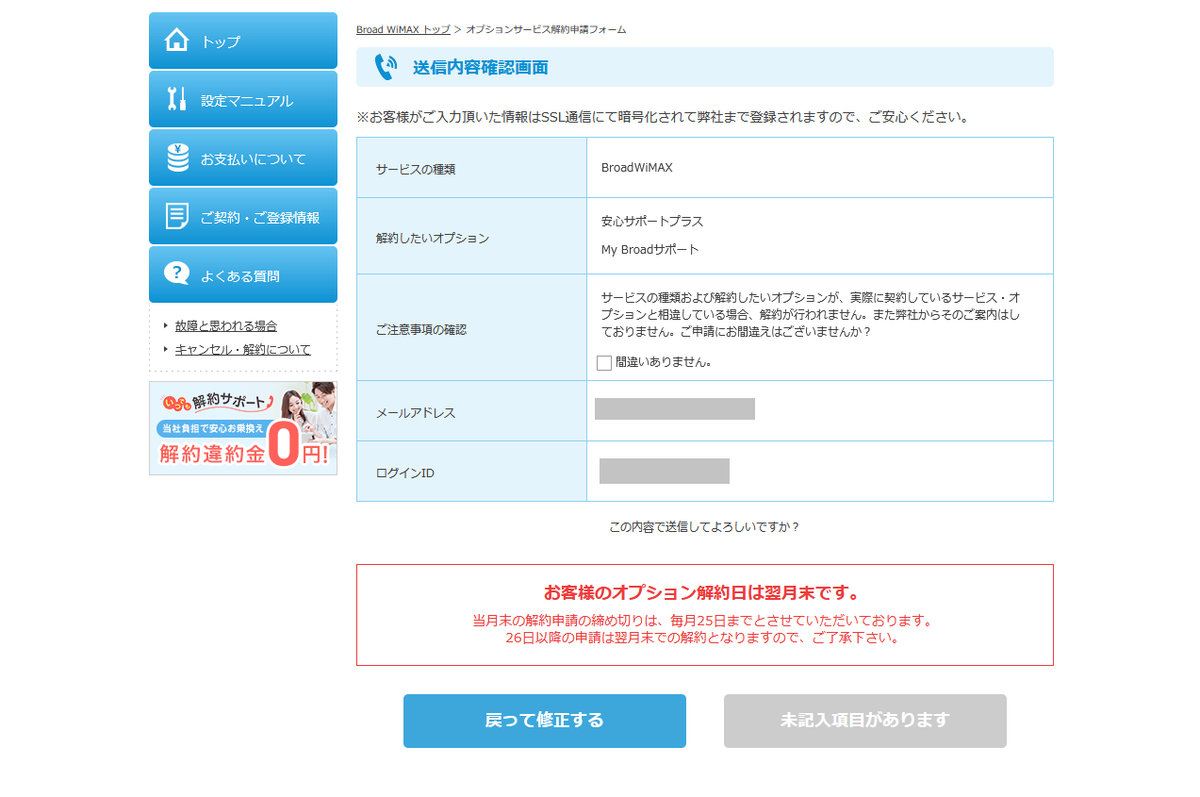Screen dimensions: 1200x797
Task: Click the wrench tools icon for 設定マニュアル
Action: click(176, 100)
